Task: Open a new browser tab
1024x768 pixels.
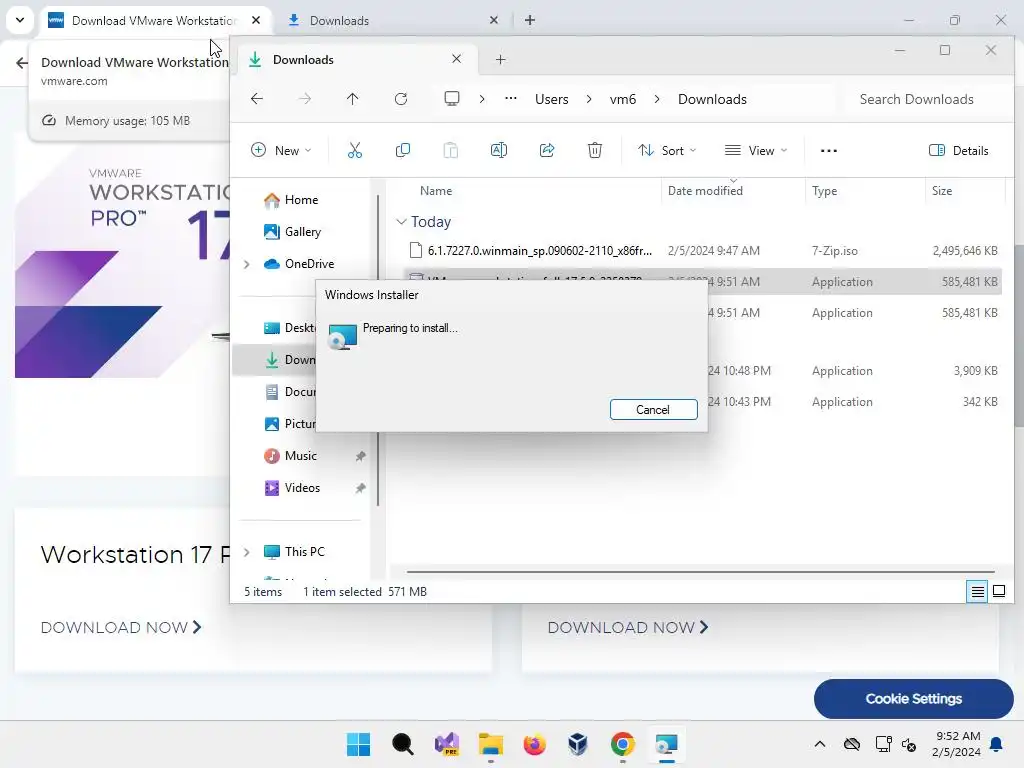Action: [x=530, y=21]
